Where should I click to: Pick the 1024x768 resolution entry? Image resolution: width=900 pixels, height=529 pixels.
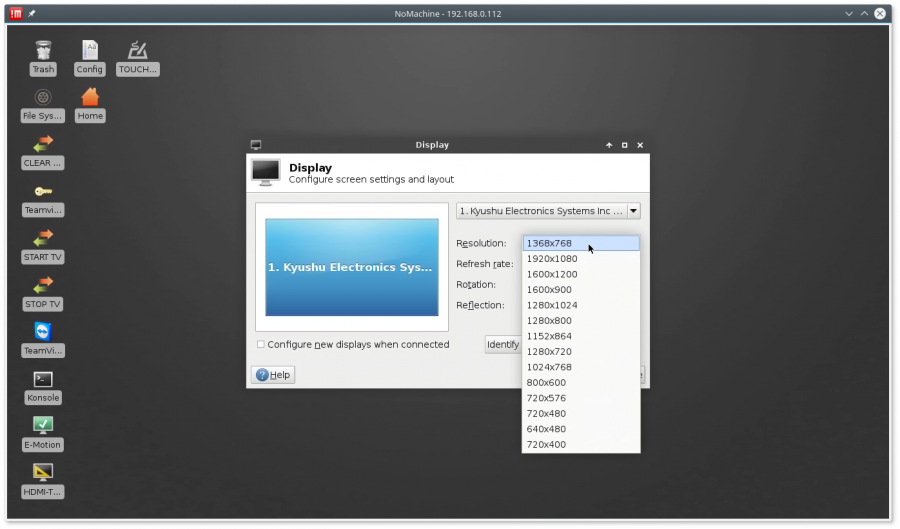549,367
